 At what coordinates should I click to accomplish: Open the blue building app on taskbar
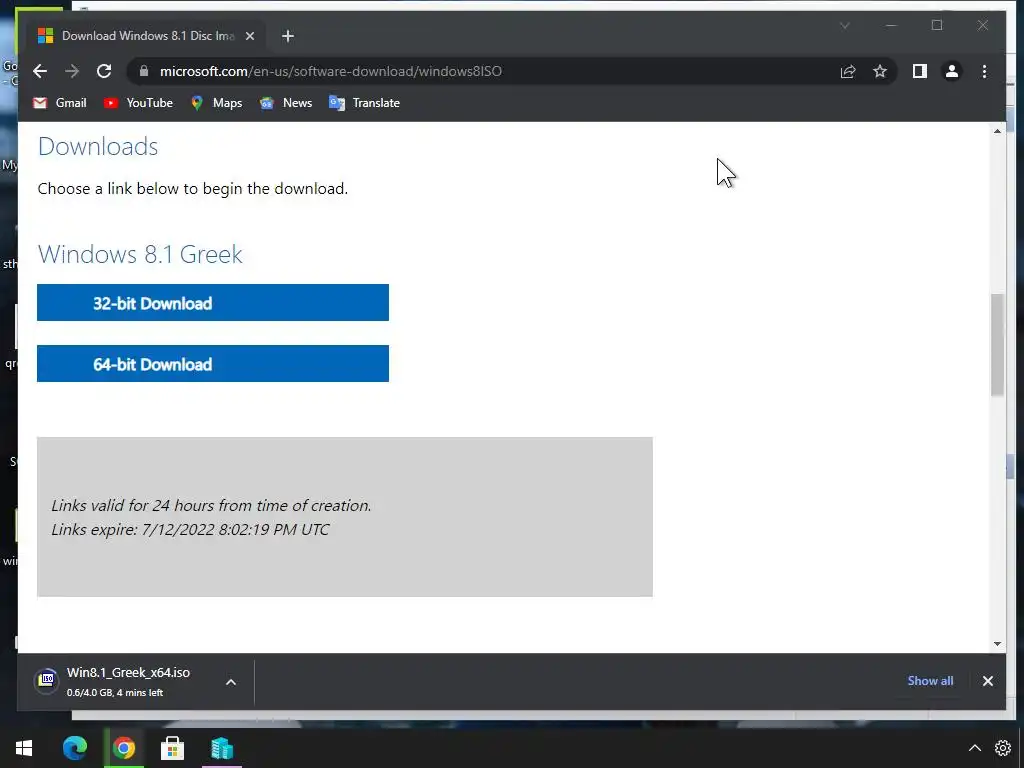222,748
